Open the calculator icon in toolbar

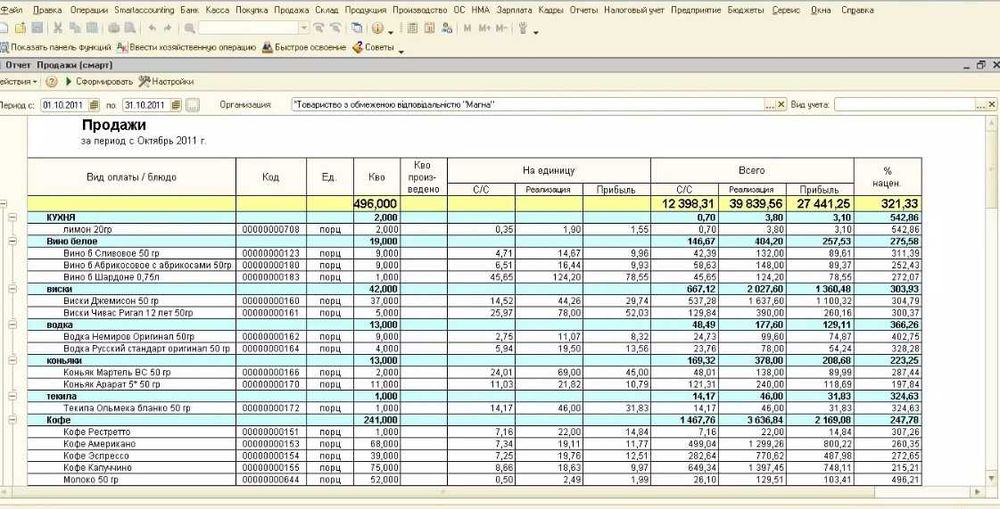[x=413, y=28]
